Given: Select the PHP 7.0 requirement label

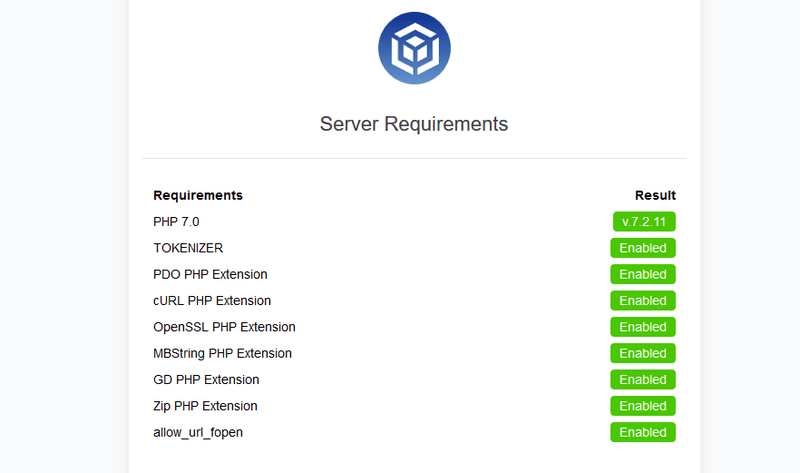Looking at the screenshot, I should (x=176, y=222).
